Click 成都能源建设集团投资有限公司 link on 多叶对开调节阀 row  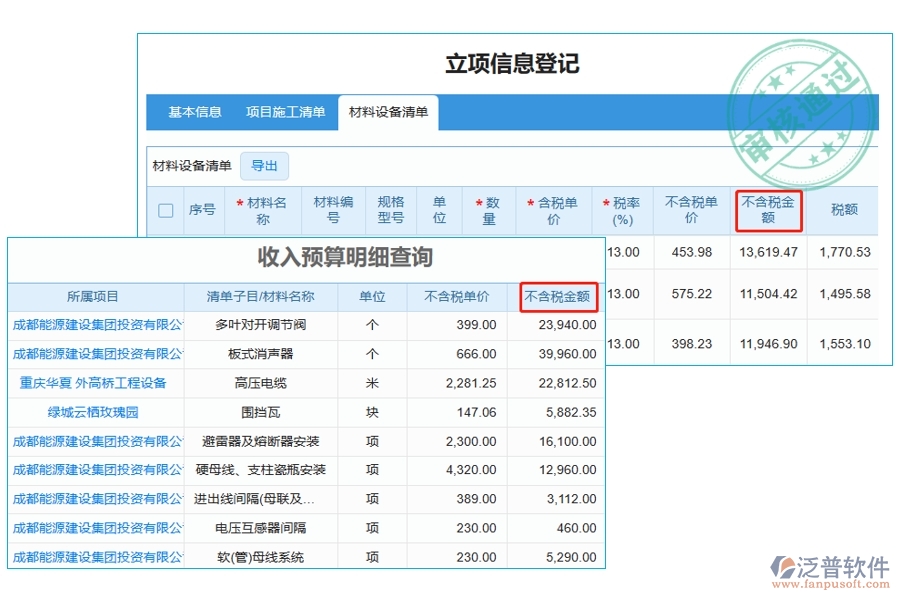pos(95,325)
